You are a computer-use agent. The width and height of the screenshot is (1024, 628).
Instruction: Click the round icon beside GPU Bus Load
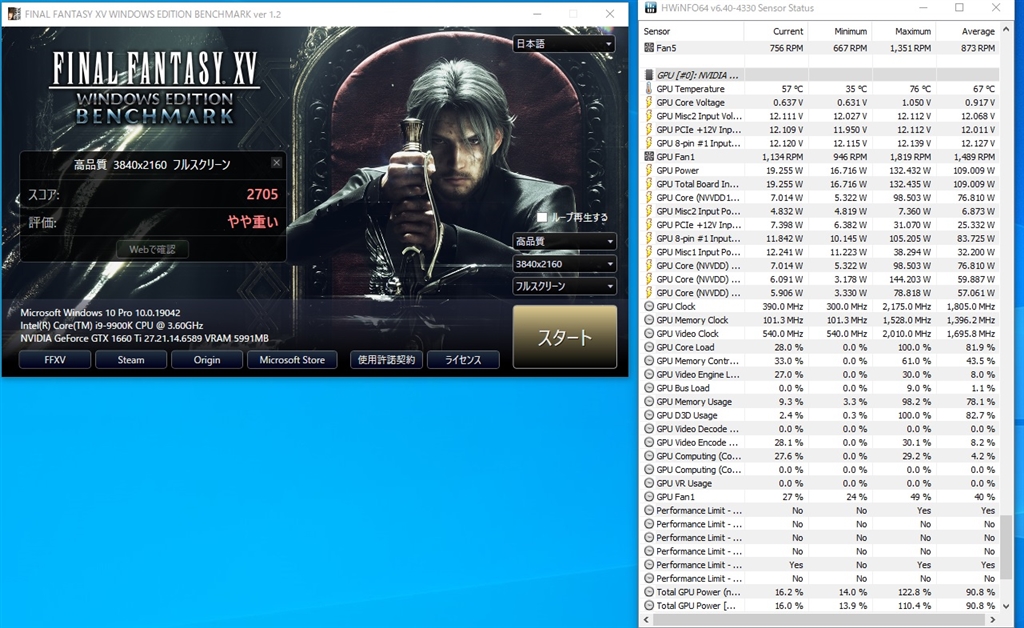pos(648,388)
